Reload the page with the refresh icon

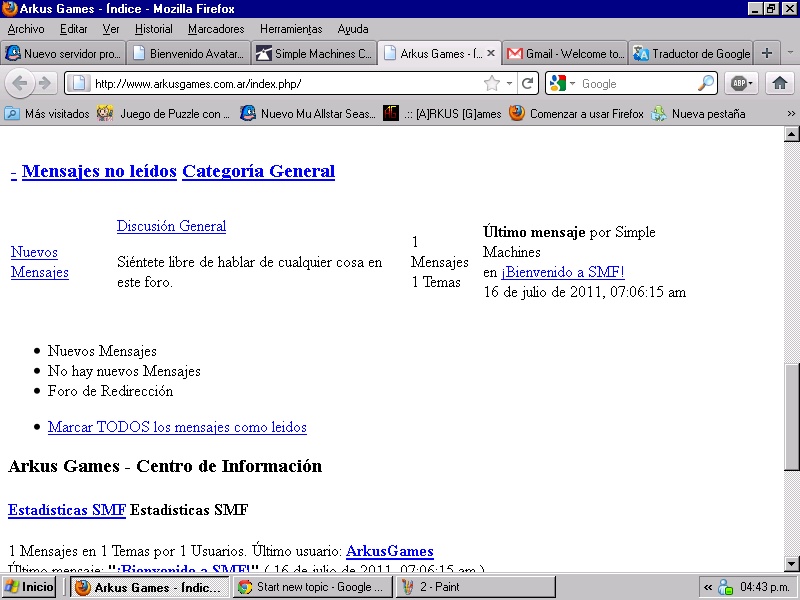(x=528, y=83)
